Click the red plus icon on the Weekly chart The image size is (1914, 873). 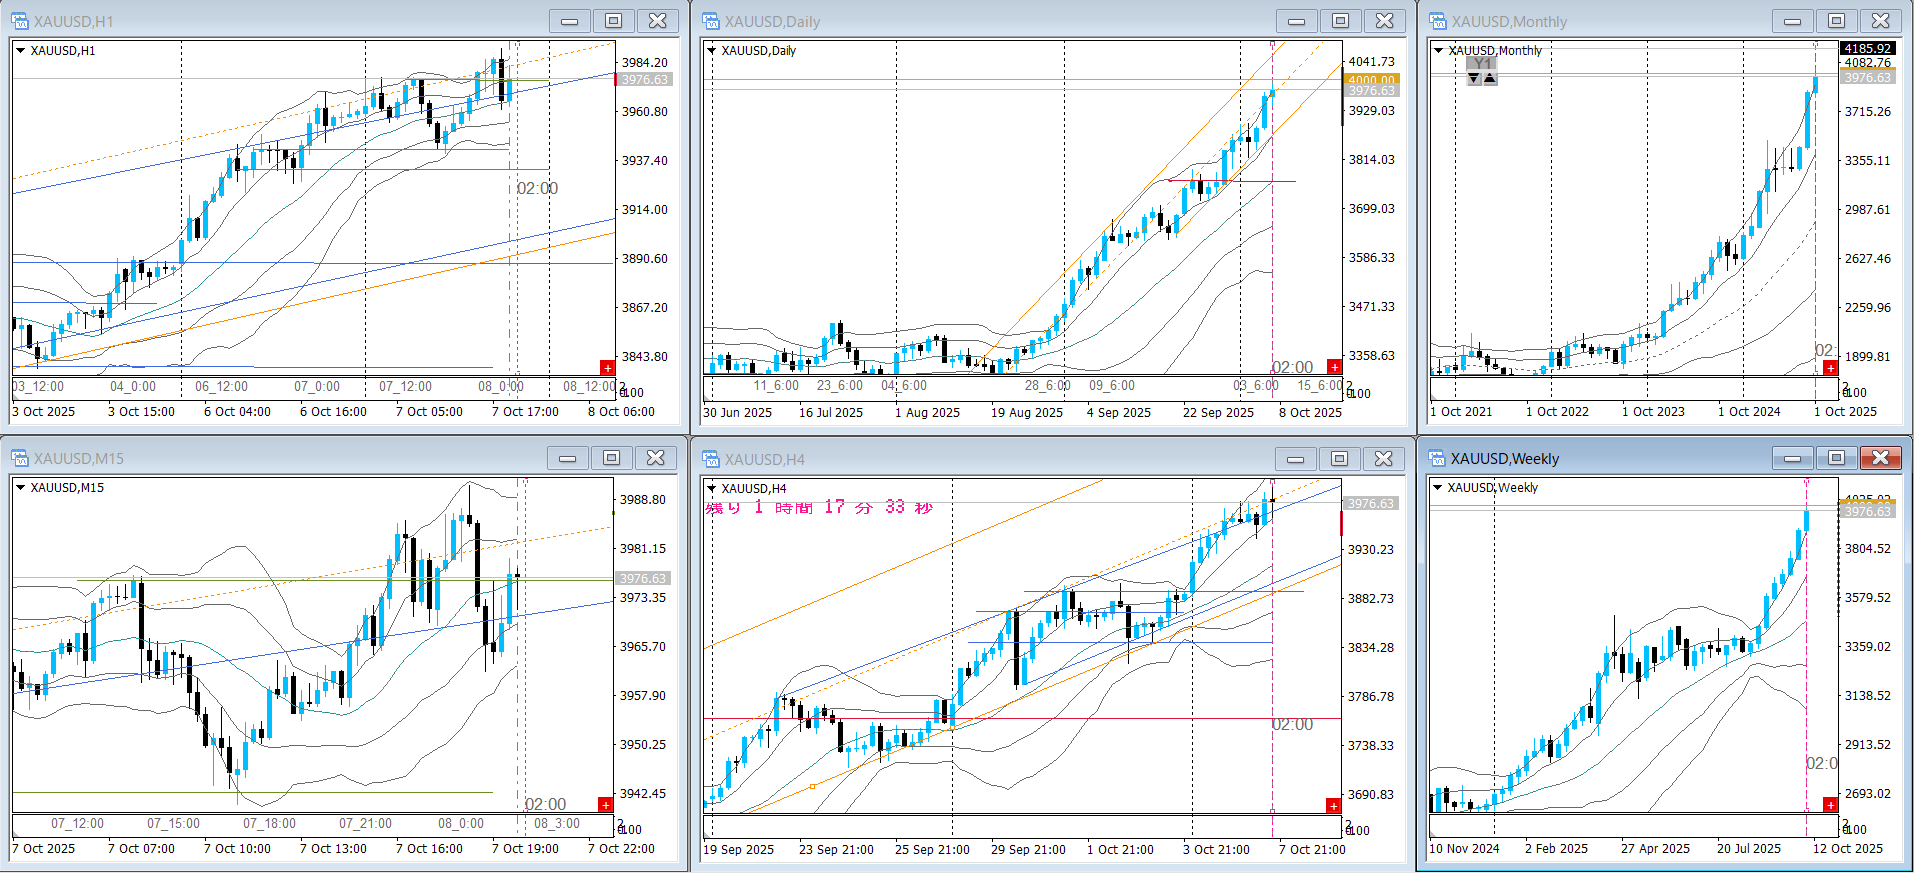[1830, 804]
